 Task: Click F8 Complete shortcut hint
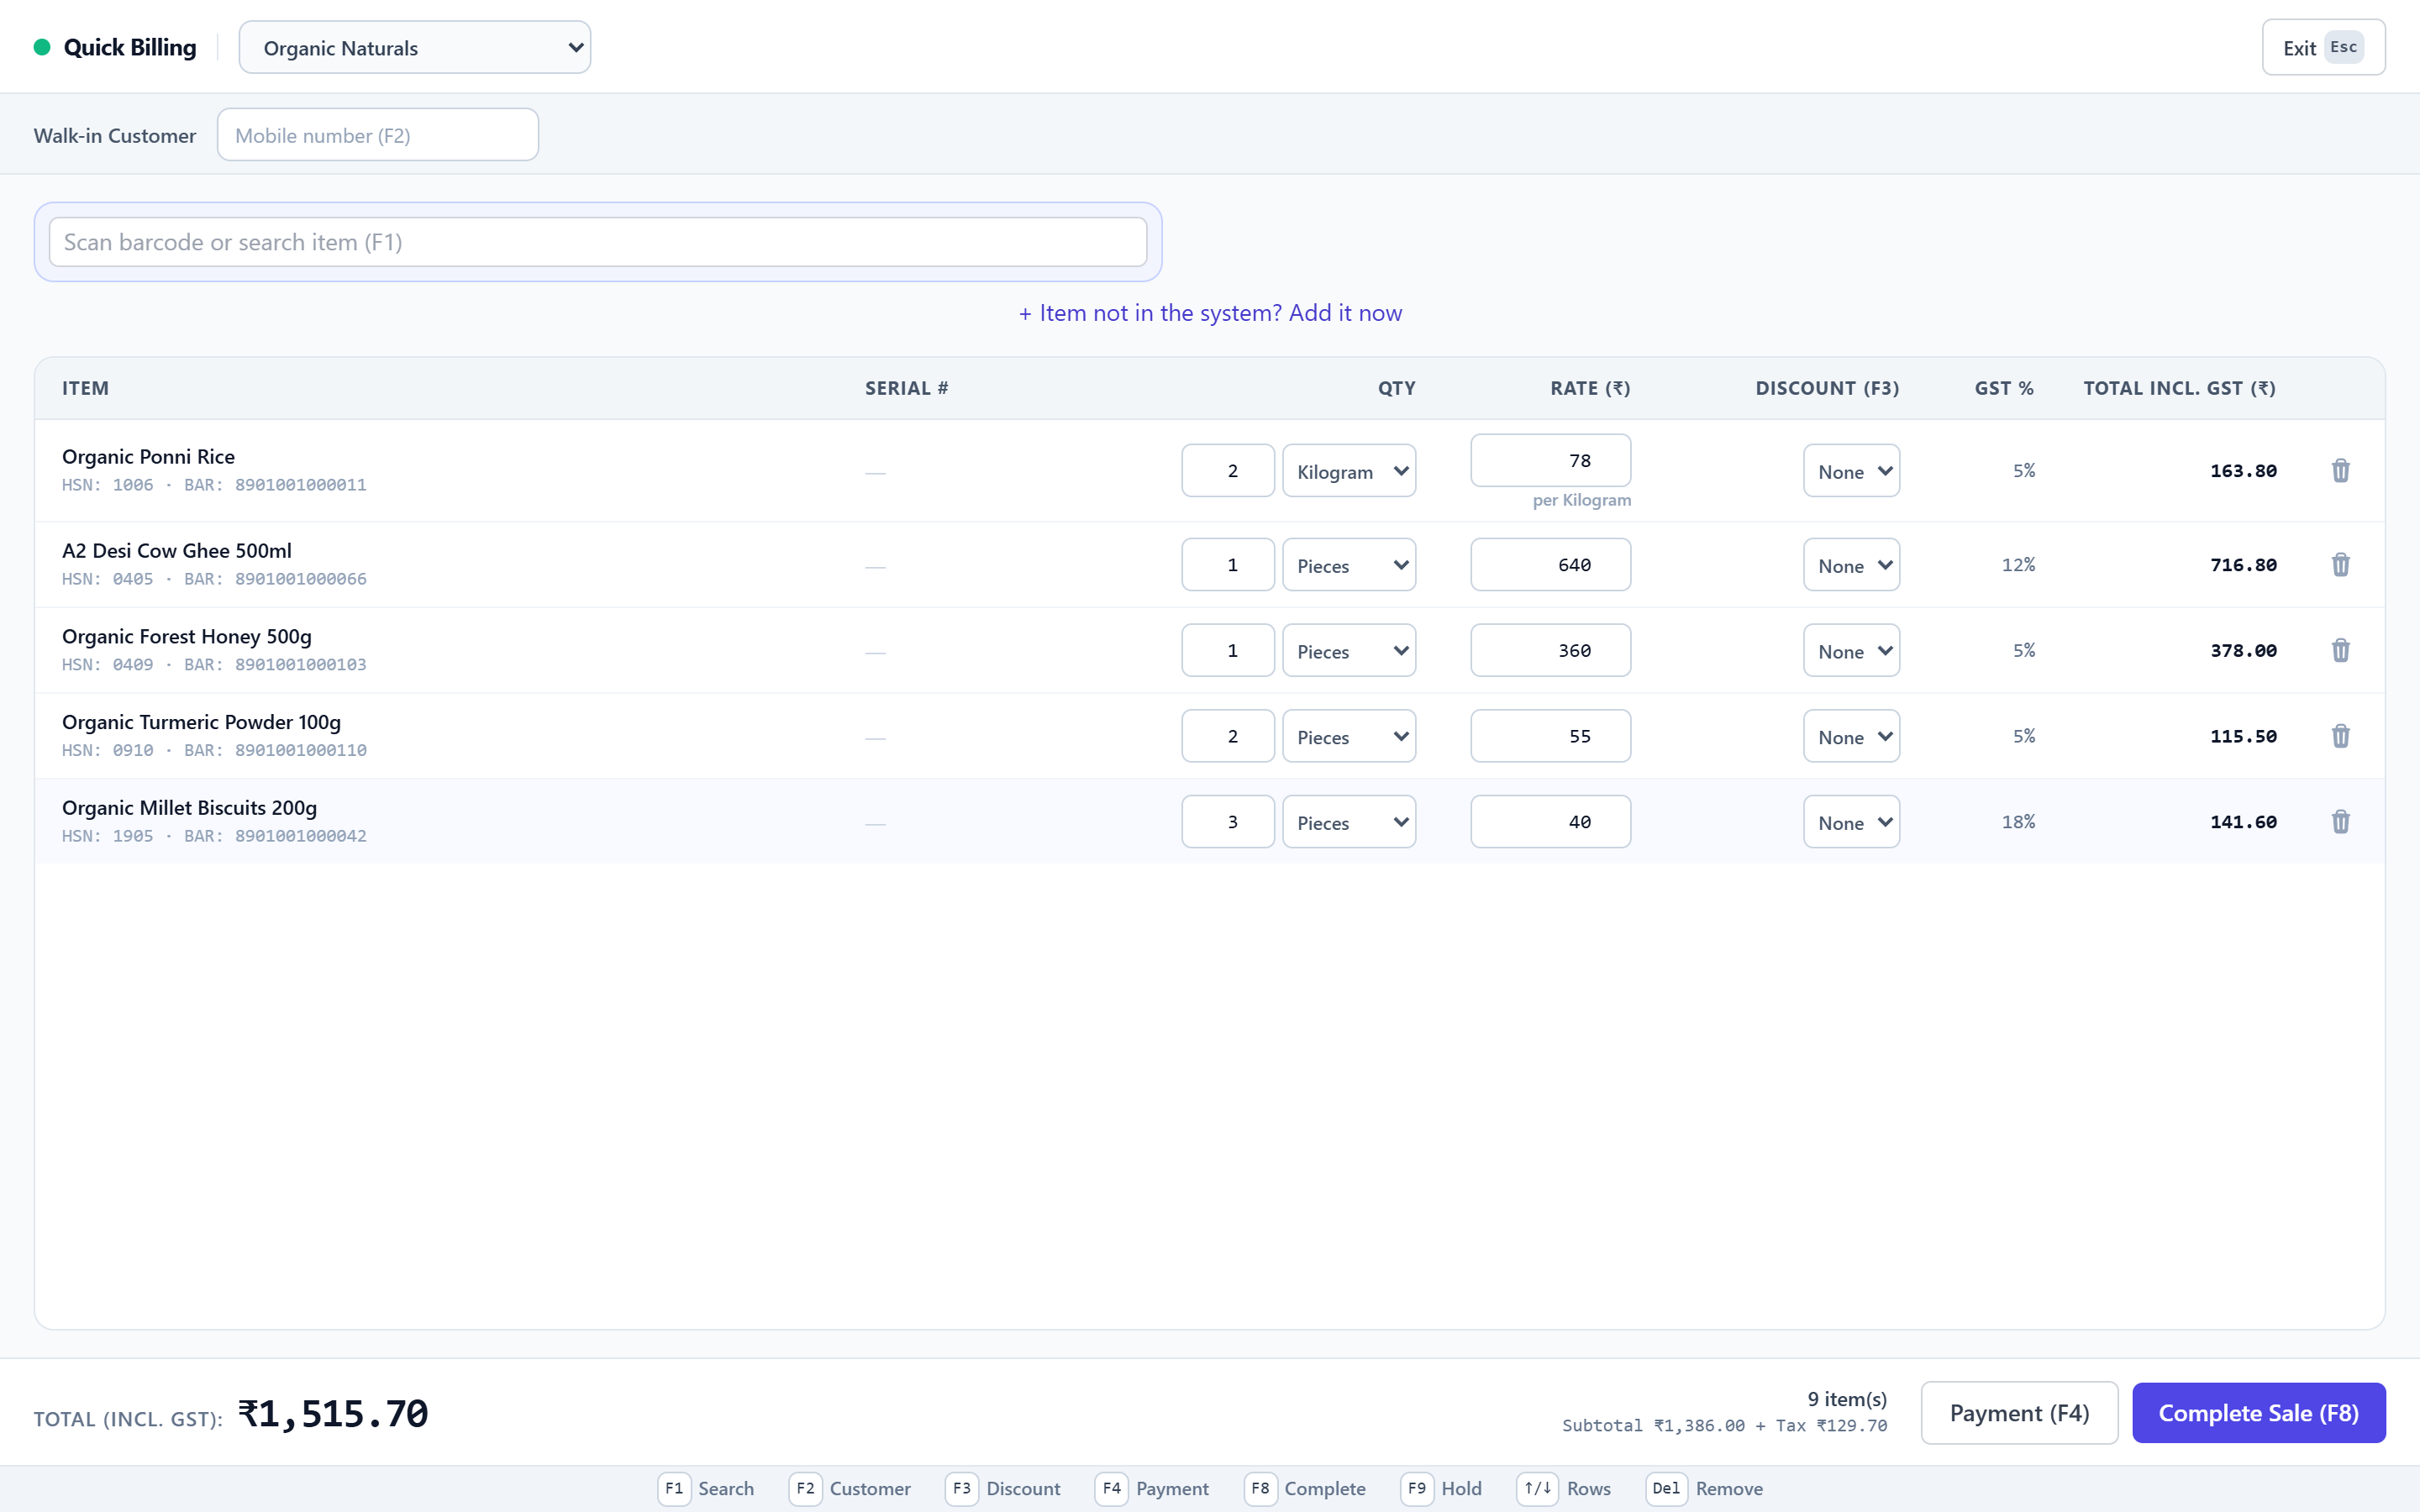(1305, 1488)
